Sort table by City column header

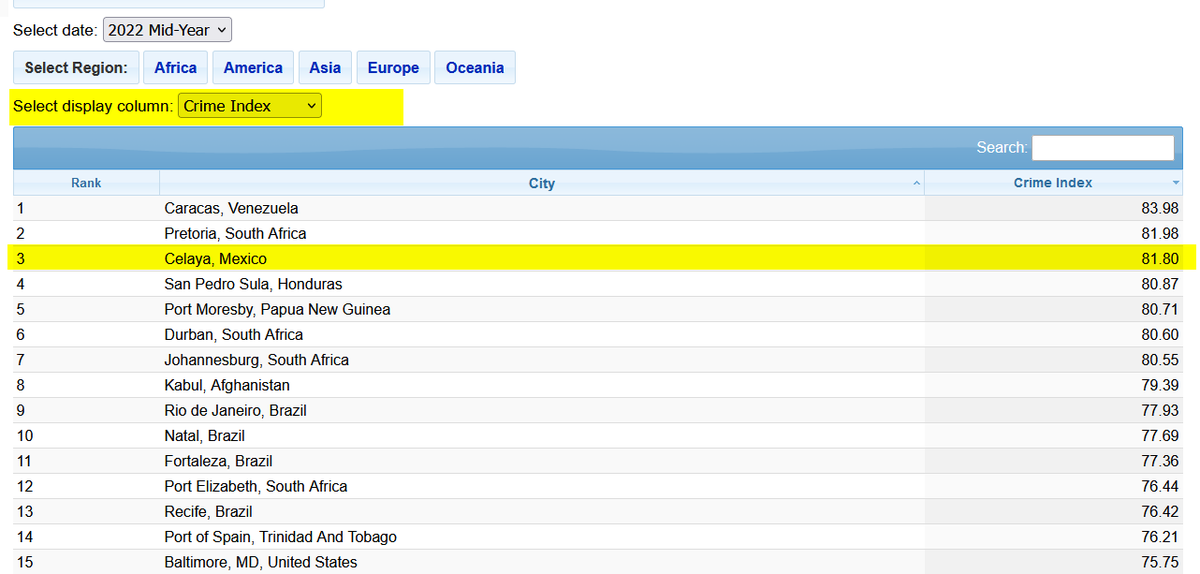[542, 183]
